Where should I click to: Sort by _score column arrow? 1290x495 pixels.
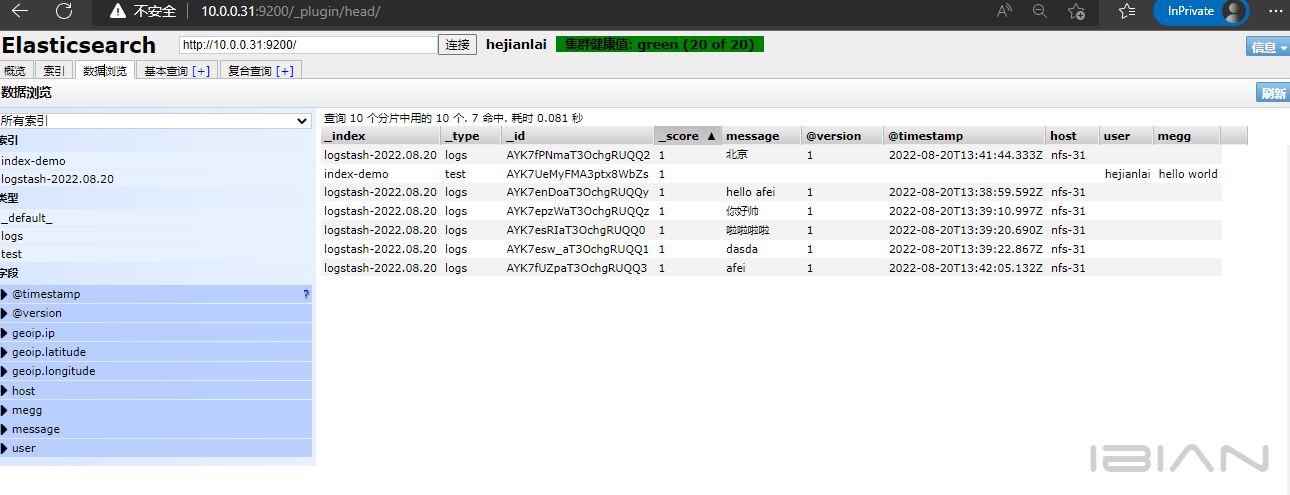(711, 136)
